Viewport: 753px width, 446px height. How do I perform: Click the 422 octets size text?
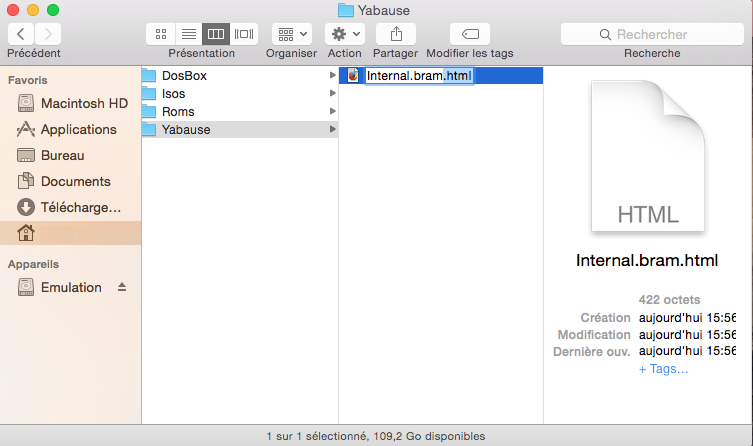(669, 300)
